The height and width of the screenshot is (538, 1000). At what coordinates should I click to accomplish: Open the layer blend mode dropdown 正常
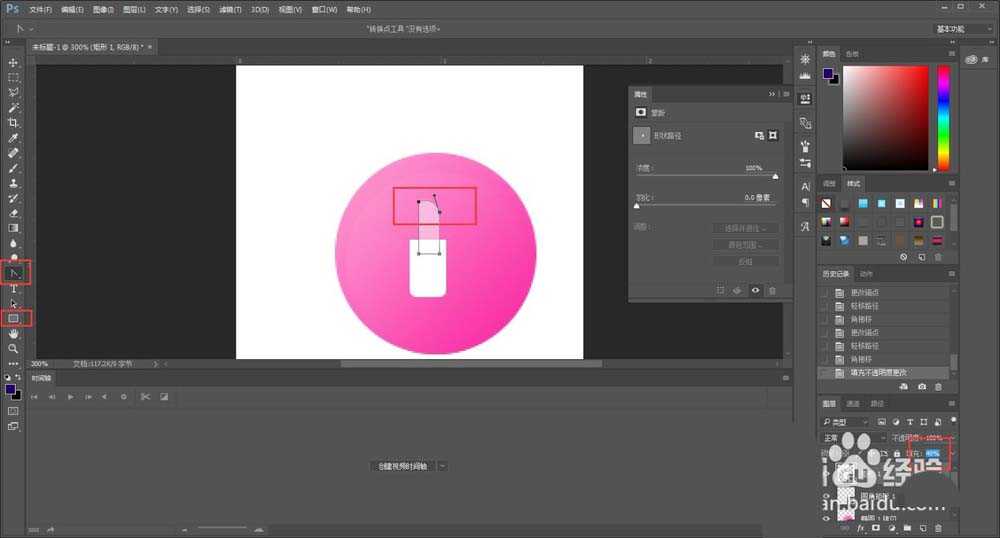[850, 438]
